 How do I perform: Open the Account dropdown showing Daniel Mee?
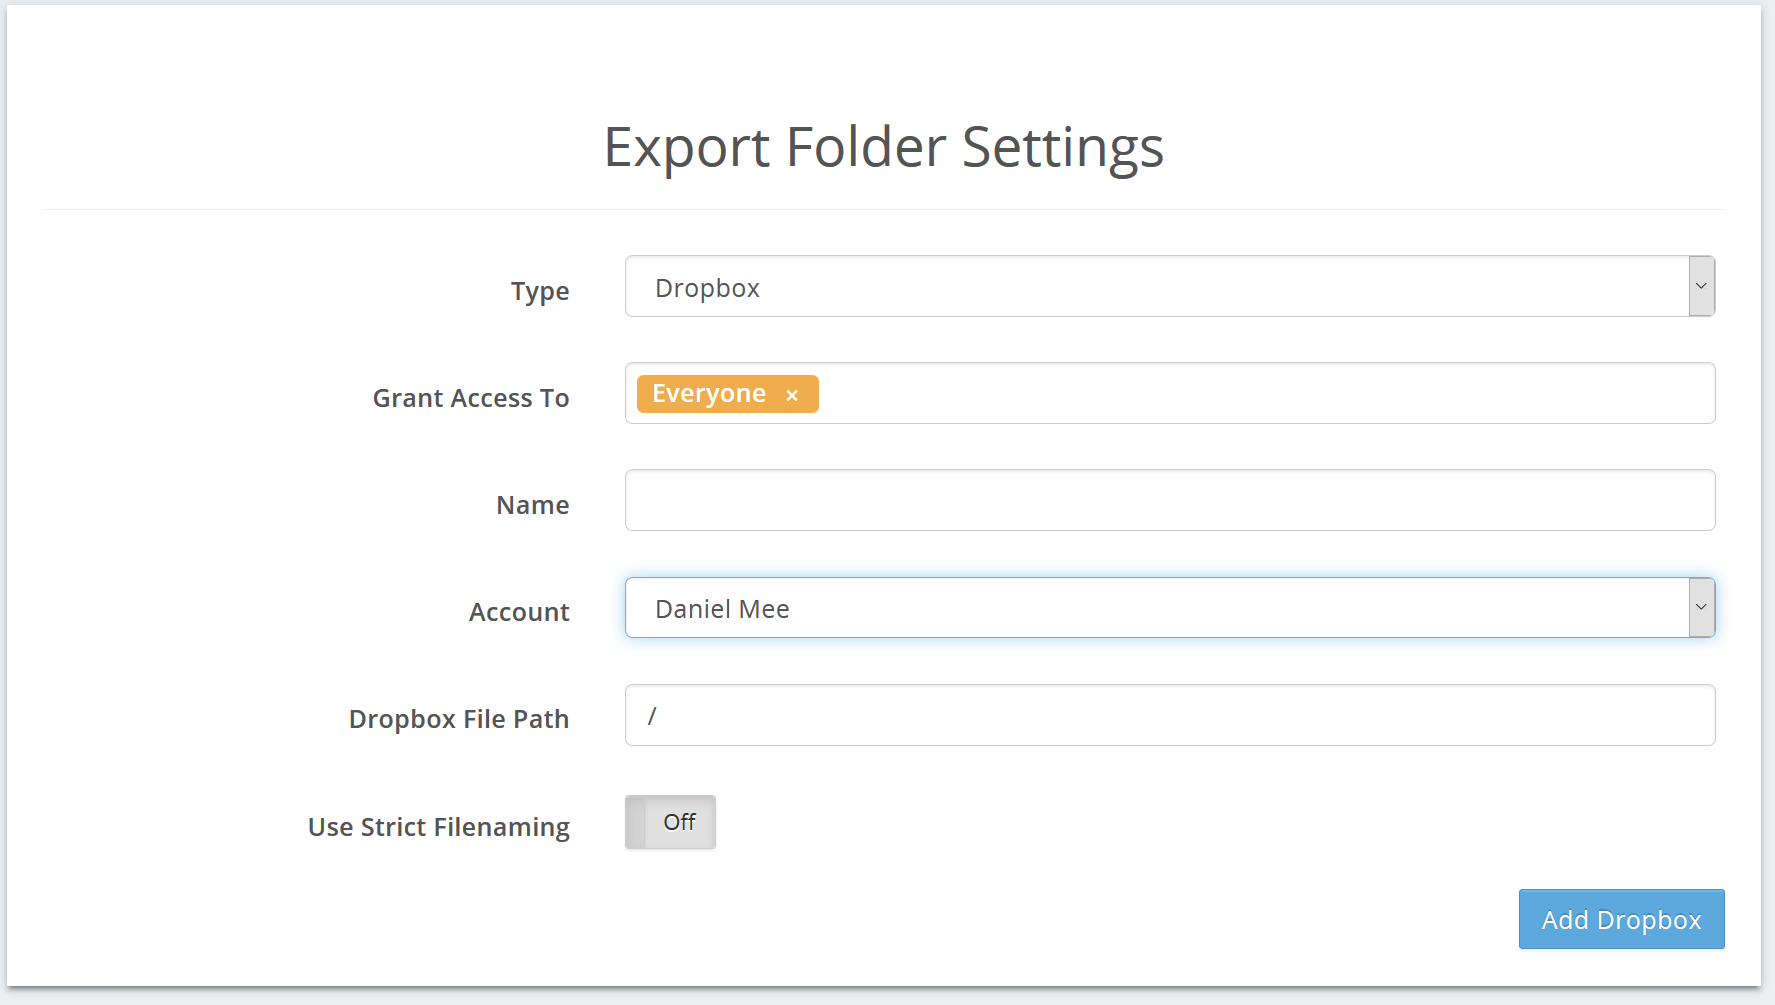[1170, 607]
